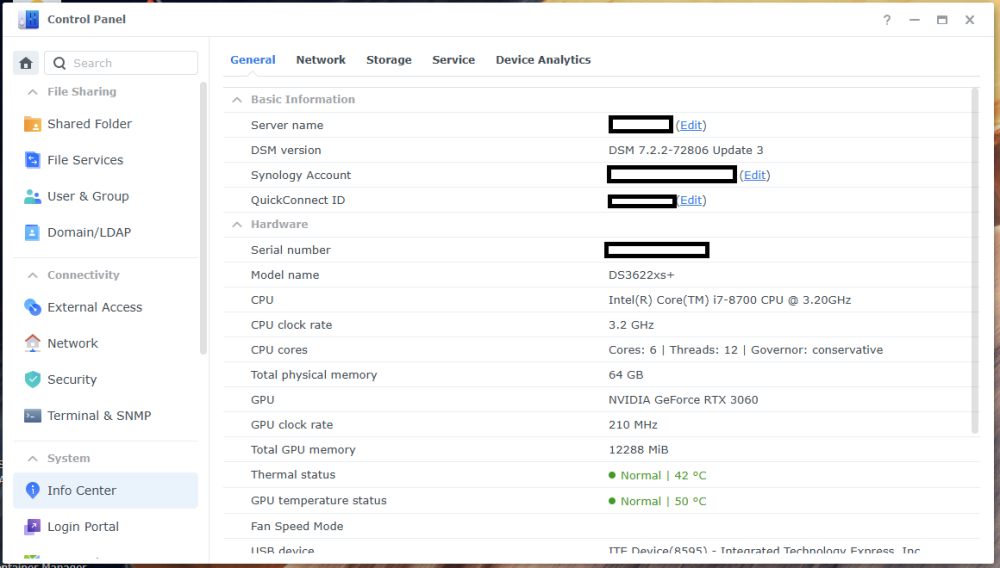This screenshot has height=568, width=1000.
Task: Open Login Portal icon
Action: (32, 527)
